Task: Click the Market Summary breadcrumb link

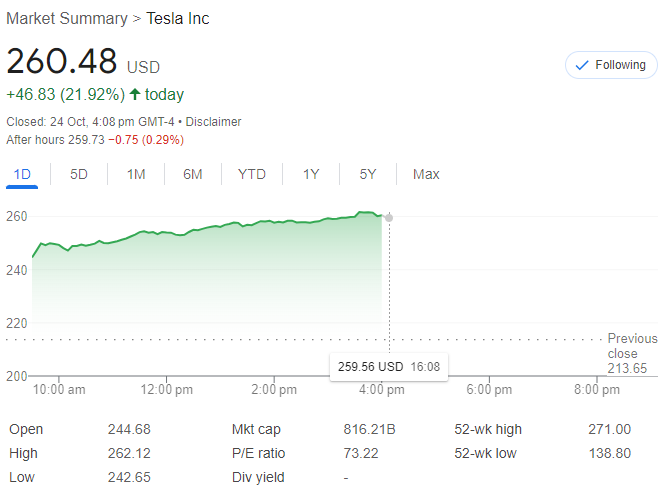Action: (66, 18)
